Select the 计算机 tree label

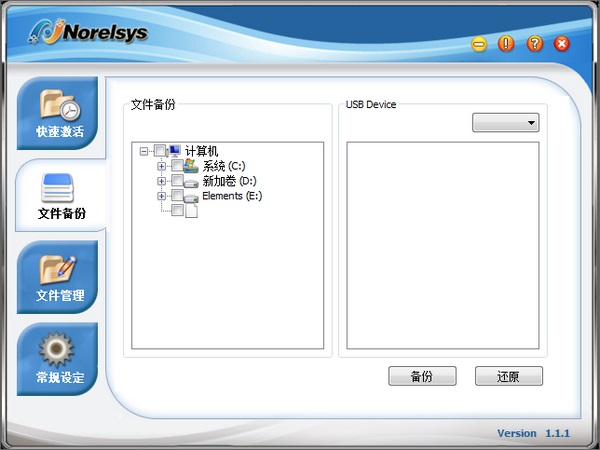click(x=201, y=151)
